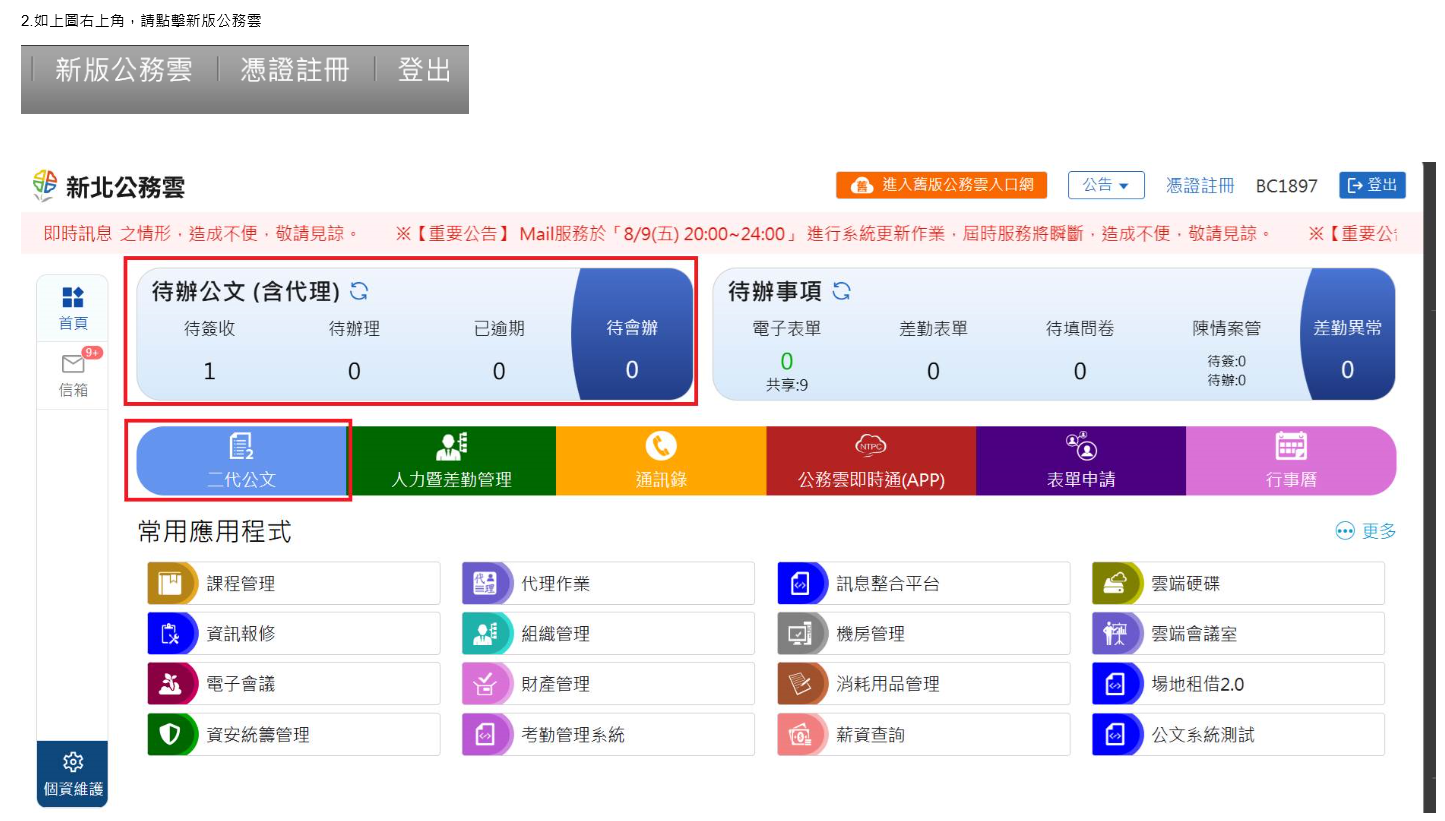Click the 課程管理 app icon
The image size is (1445, 821).
(x=170, y=584)
